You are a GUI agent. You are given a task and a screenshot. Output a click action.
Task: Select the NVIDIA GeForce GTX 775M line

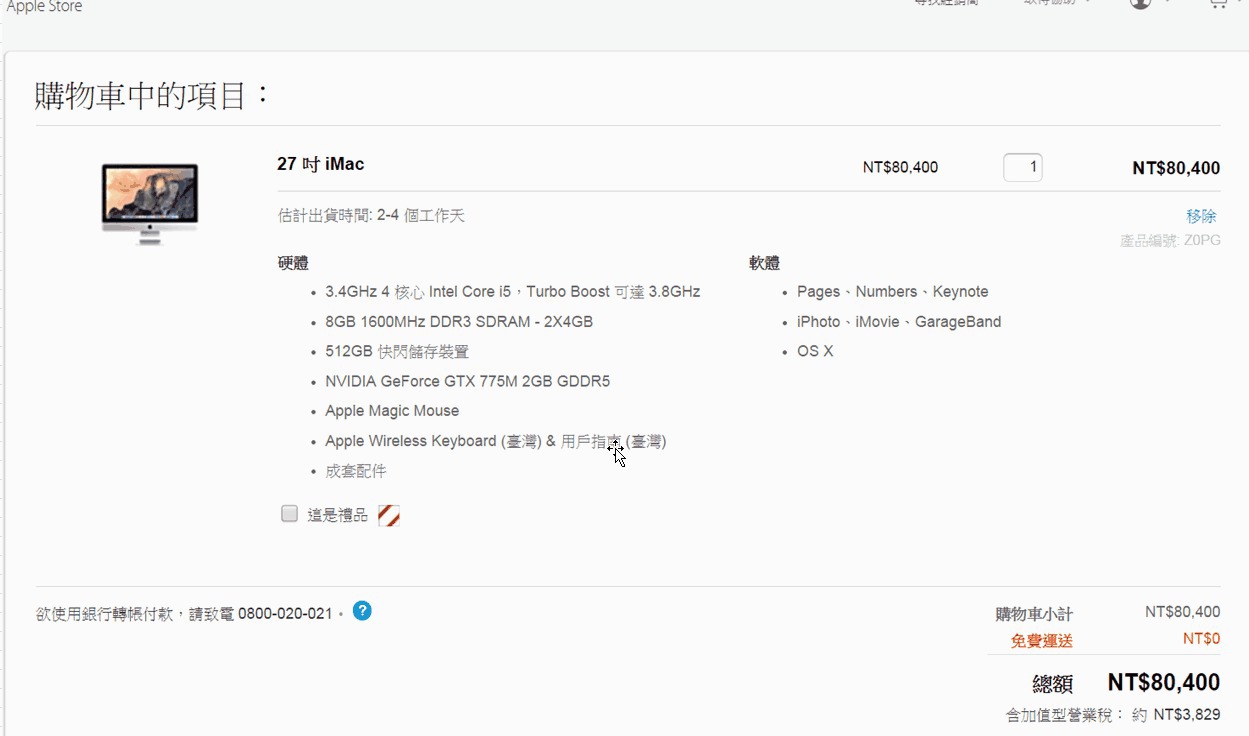467,381
